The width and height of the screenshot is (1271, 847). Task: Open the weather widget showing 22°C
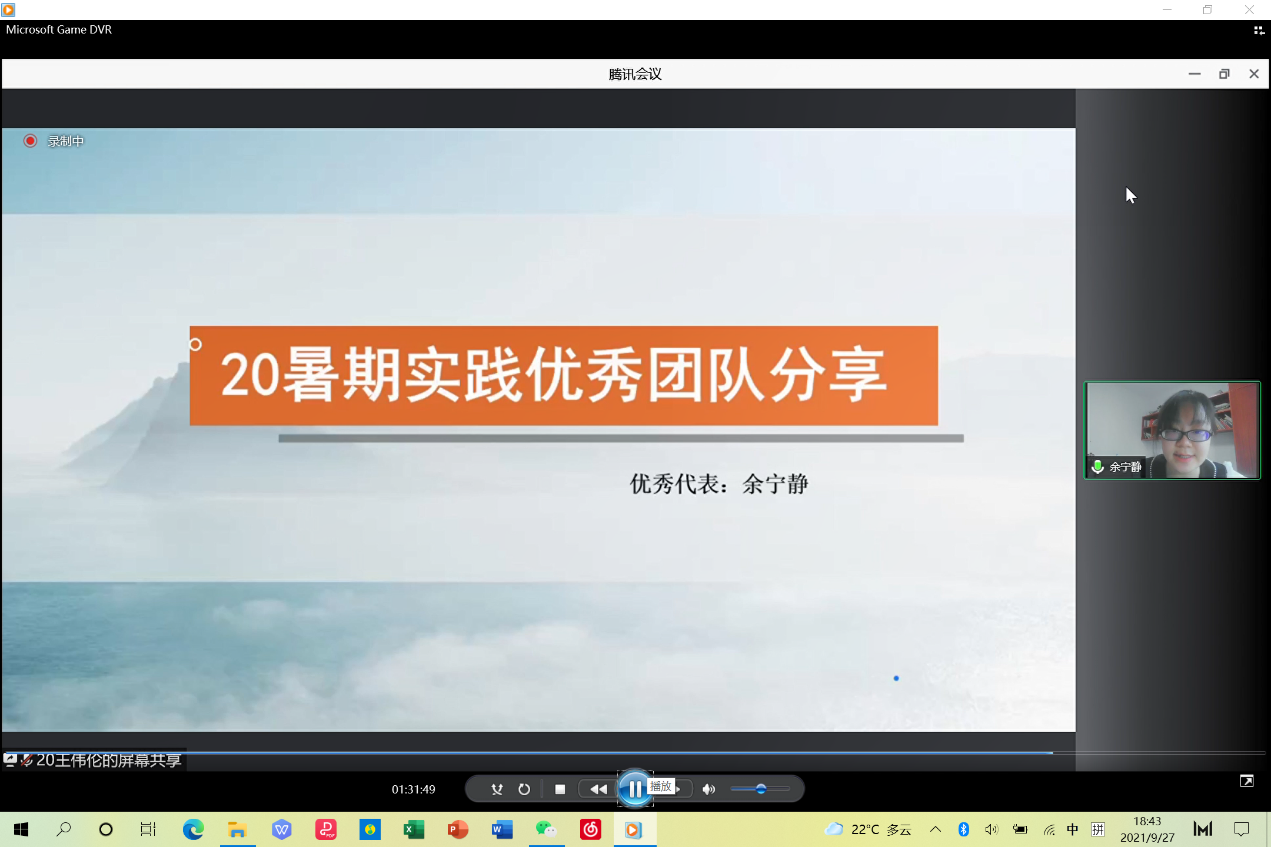[x=868, y=829]
